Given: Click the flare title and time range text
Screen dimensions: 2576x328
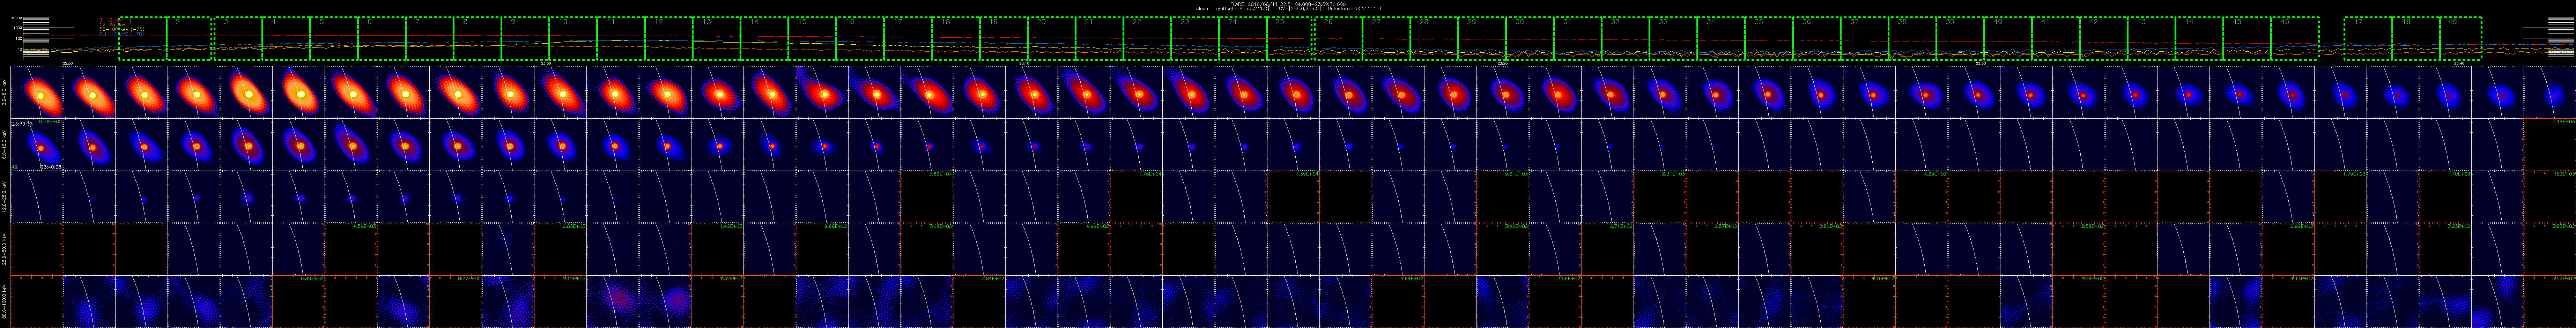Looking at the screenshot, I should 1288,4.
